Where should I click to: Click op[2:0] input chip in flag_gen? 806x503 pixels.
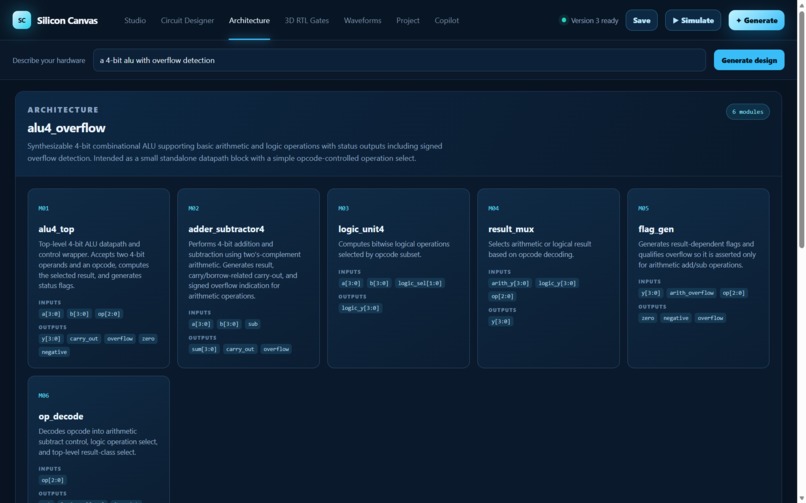coord(734,293)
